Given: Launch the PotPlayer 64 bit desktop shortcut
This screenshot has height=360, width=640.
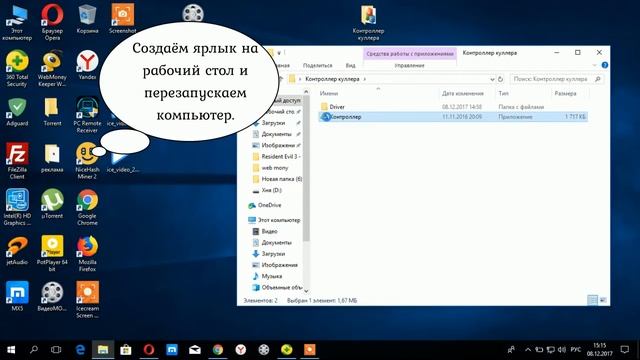Looking at the screenshot, I should click(x=52, y=253).
